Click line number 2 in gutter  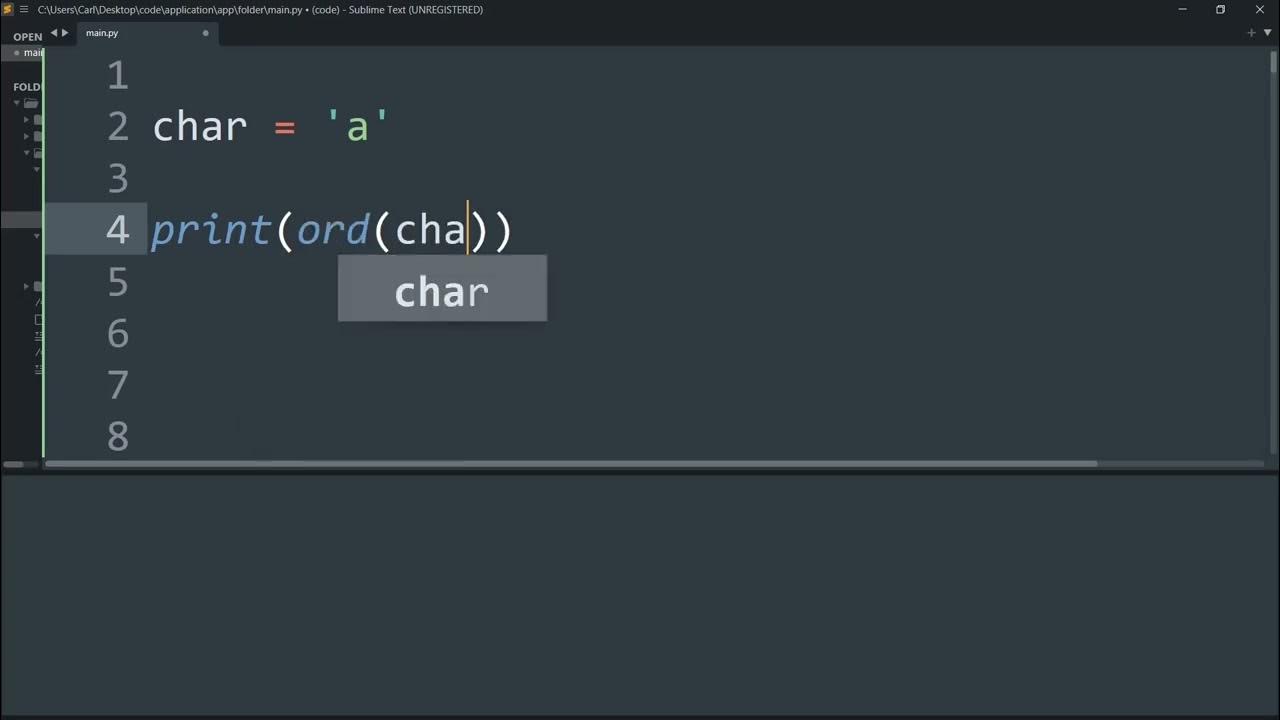pos(118,127)
